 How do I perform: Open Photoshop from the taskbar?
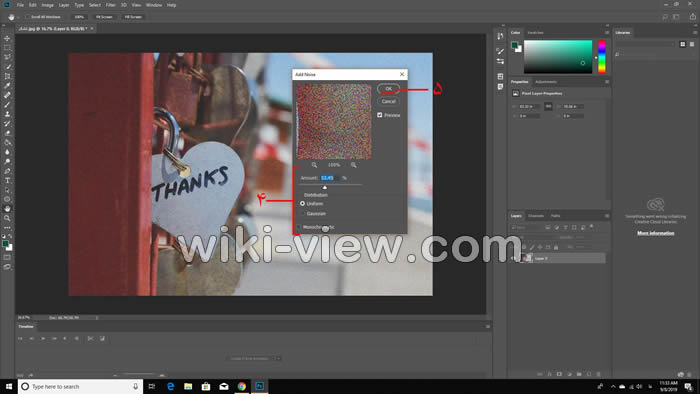pyautogui.click(x=259, y=386)
